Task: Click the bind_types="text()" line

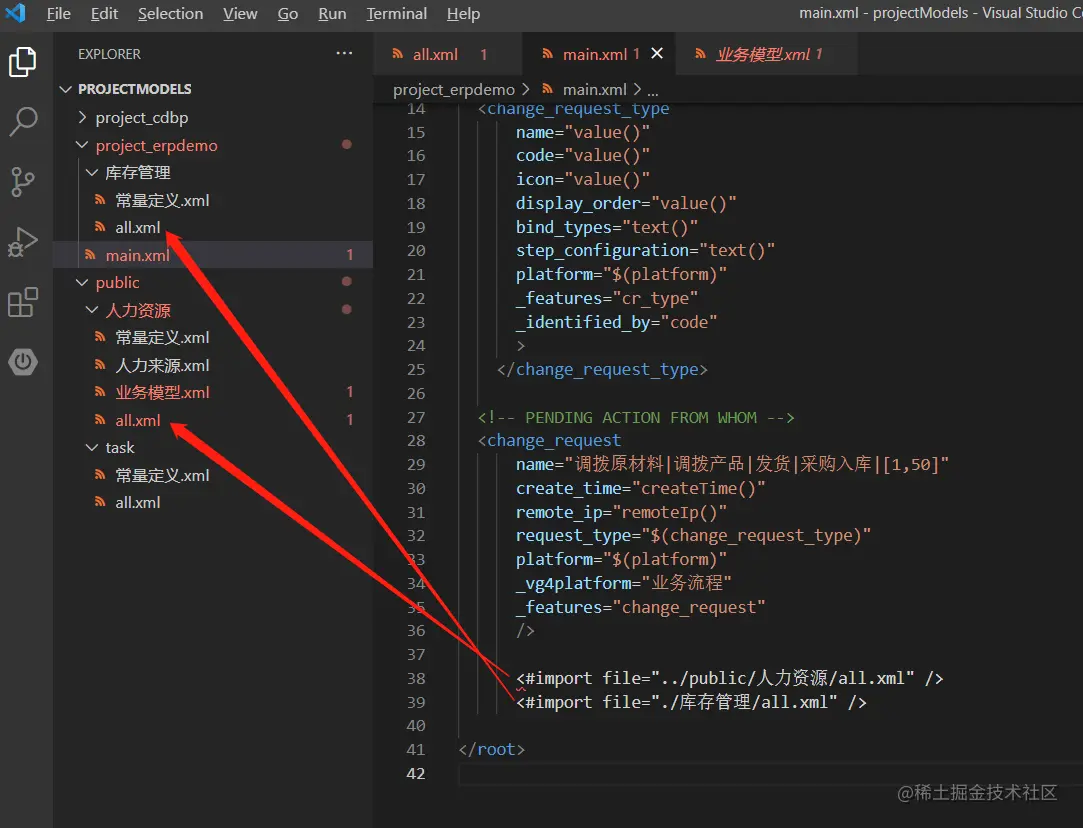Action: click(x=606, y=227)
